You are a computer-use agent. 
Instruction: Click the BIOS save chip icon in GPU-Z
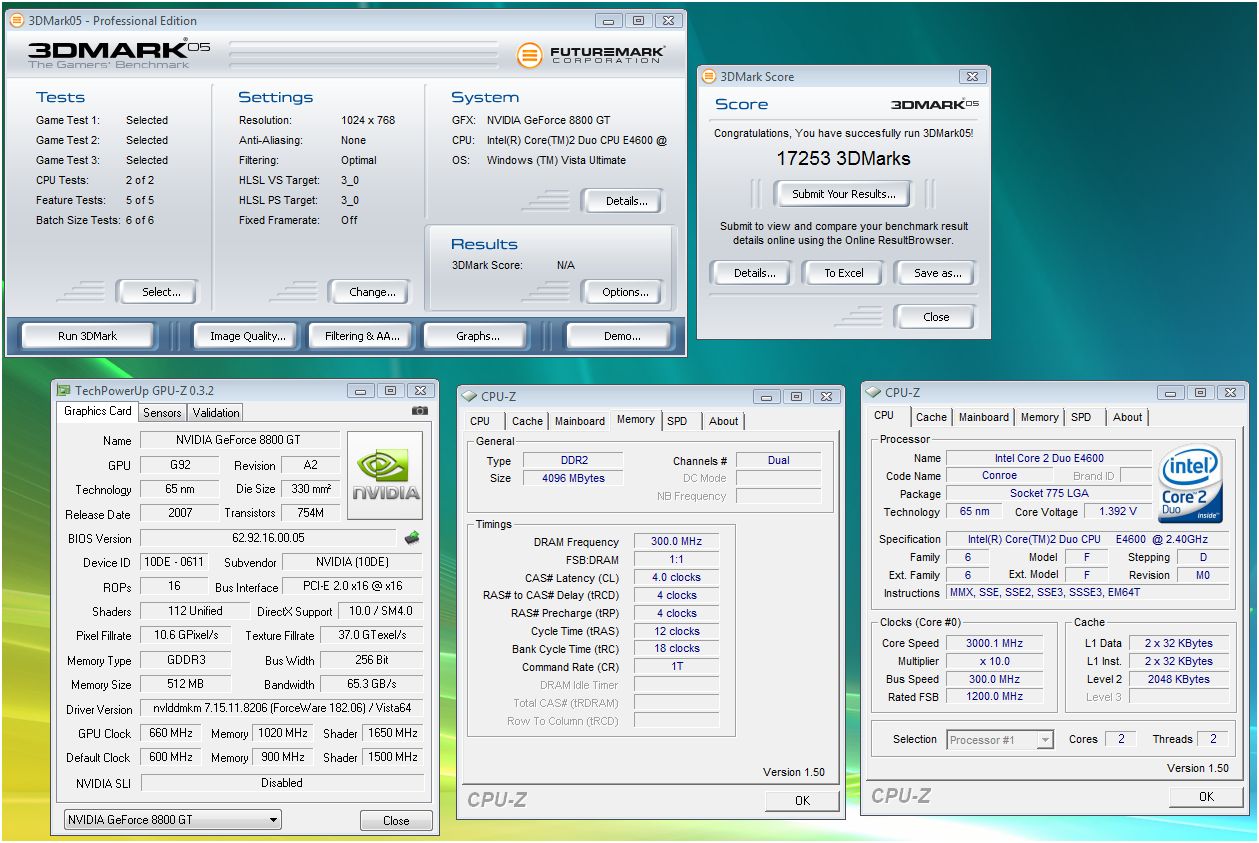coord(412,538)
